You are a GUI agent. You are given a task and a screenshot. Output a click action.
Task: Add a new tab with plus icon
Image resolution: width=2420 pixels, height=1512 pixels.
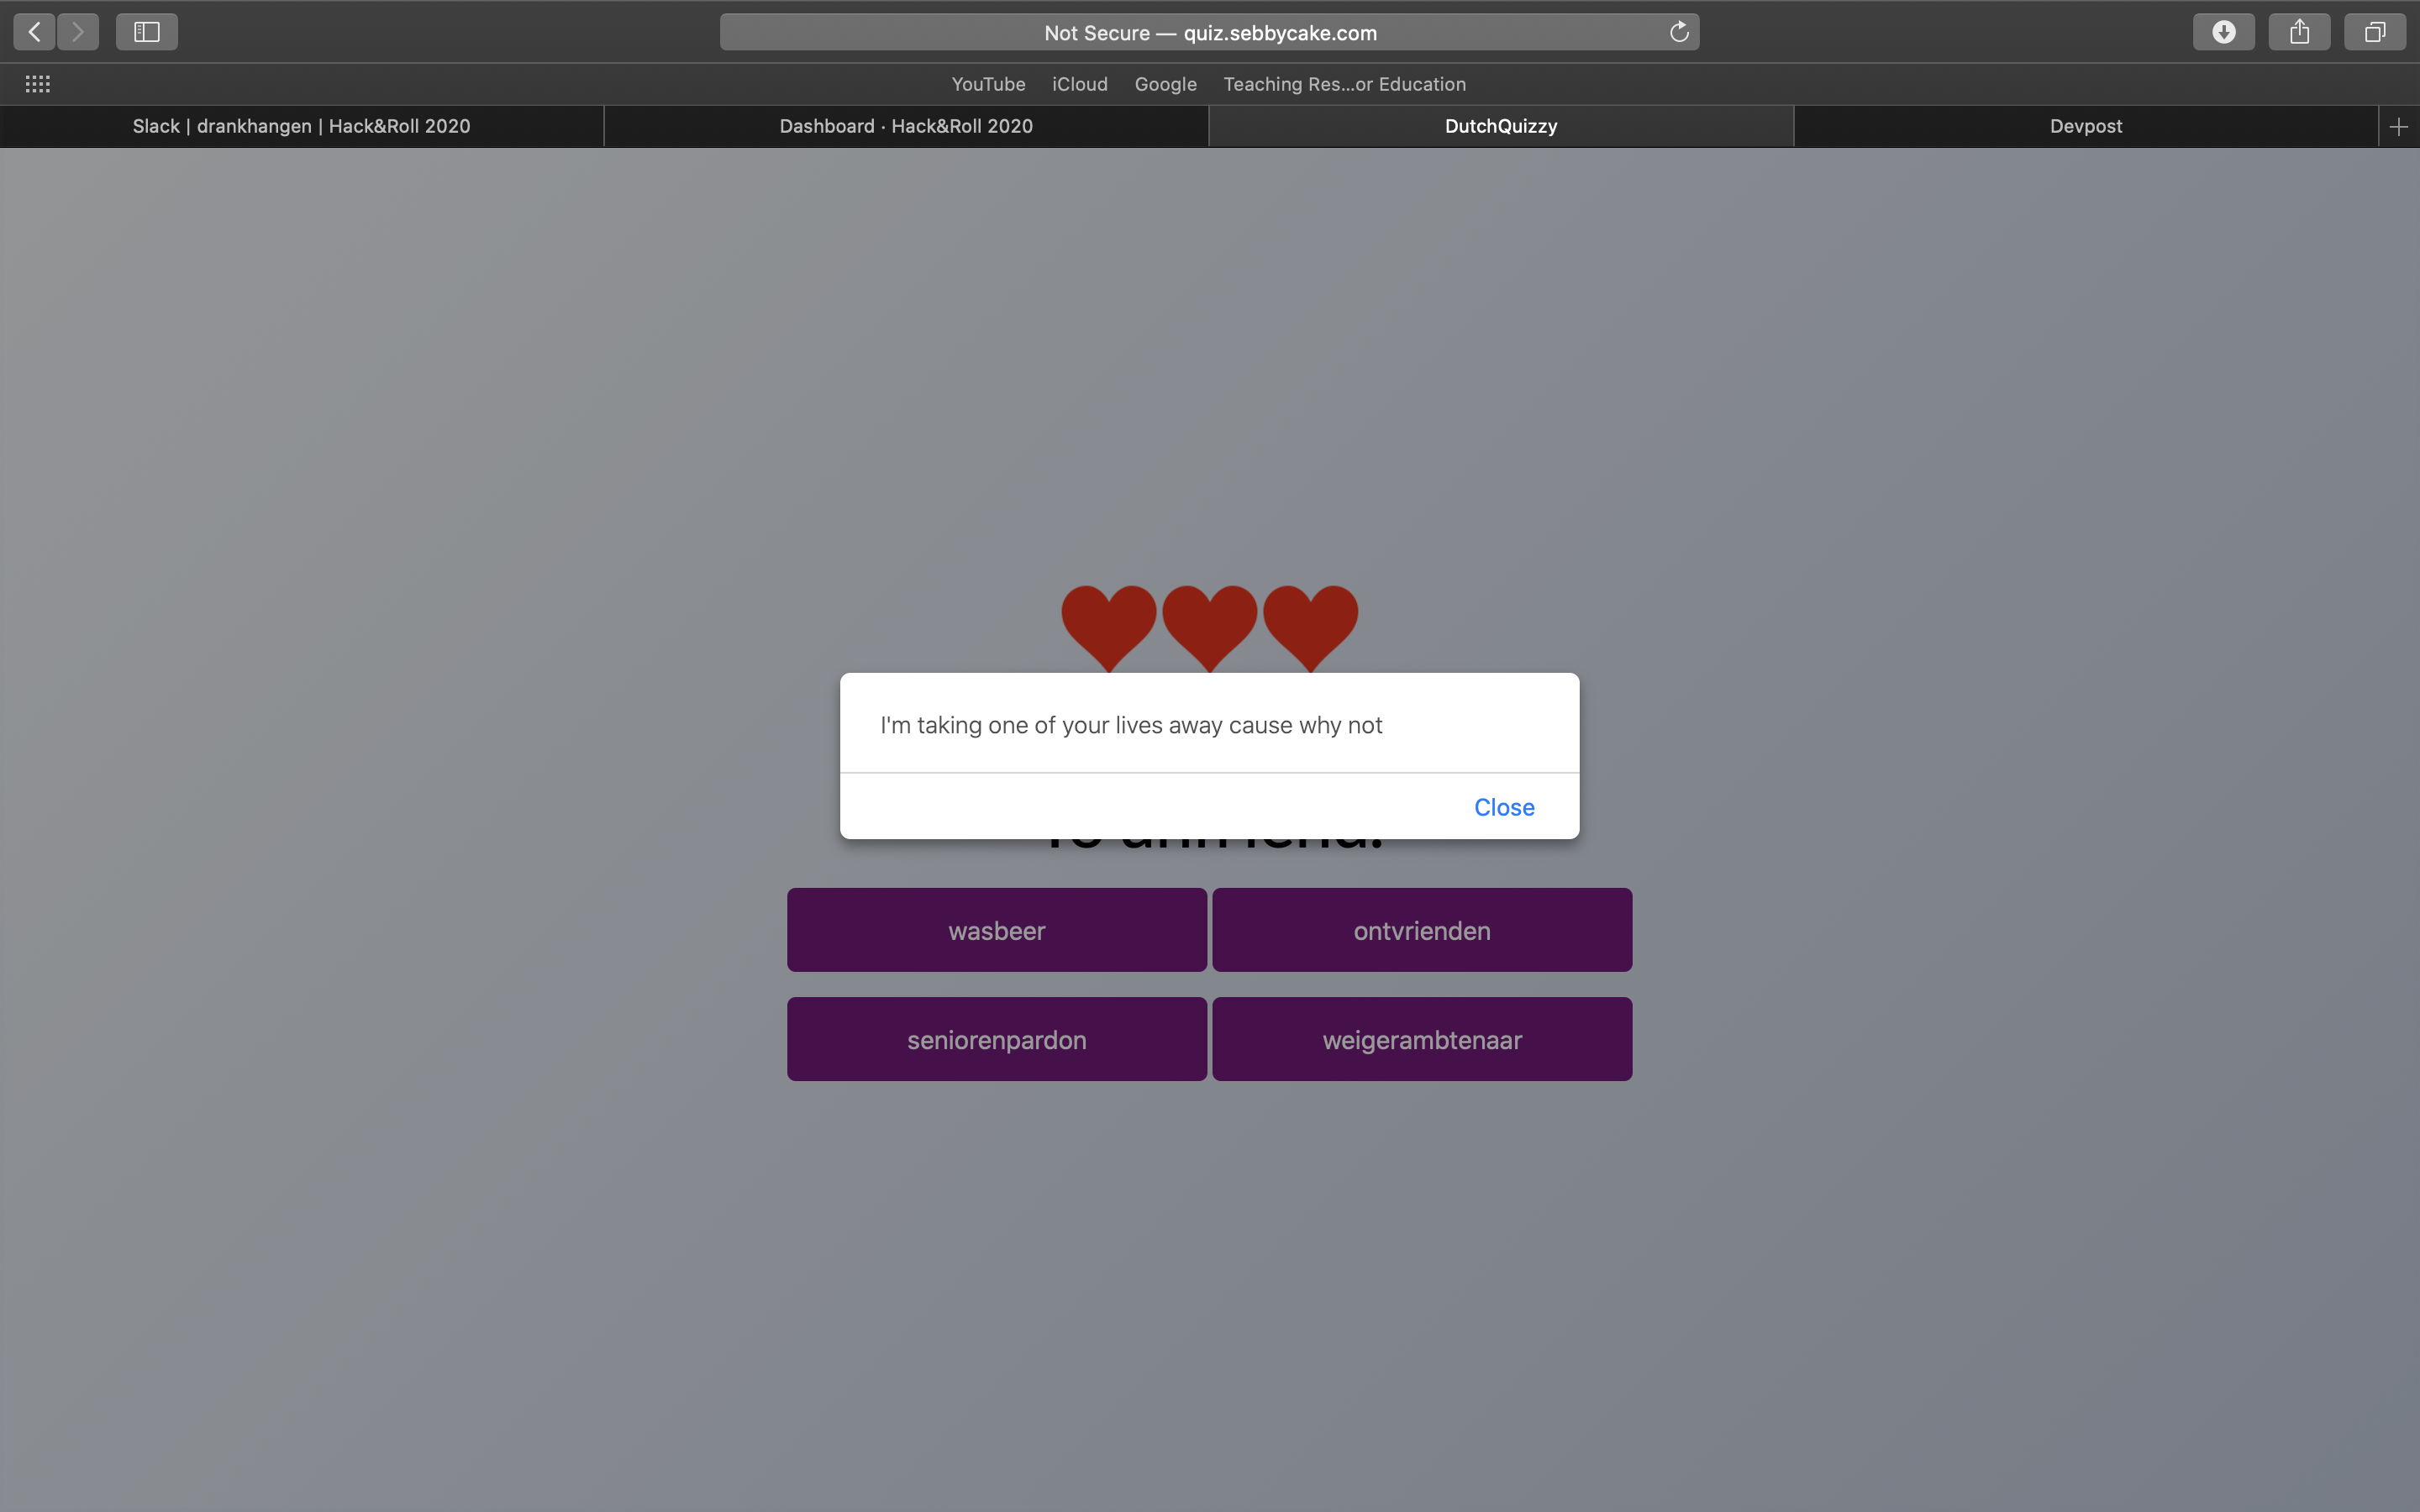[2398, 127]
